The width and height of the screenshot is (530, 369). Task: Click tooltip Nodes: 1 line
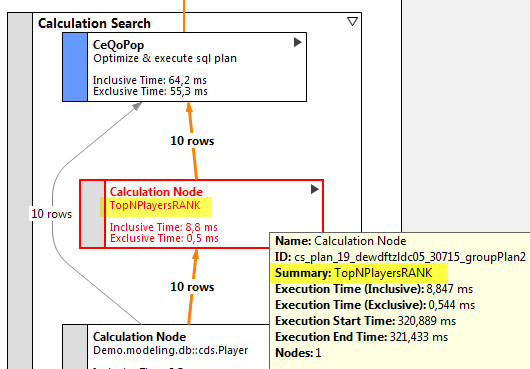[x=298, y=353]
